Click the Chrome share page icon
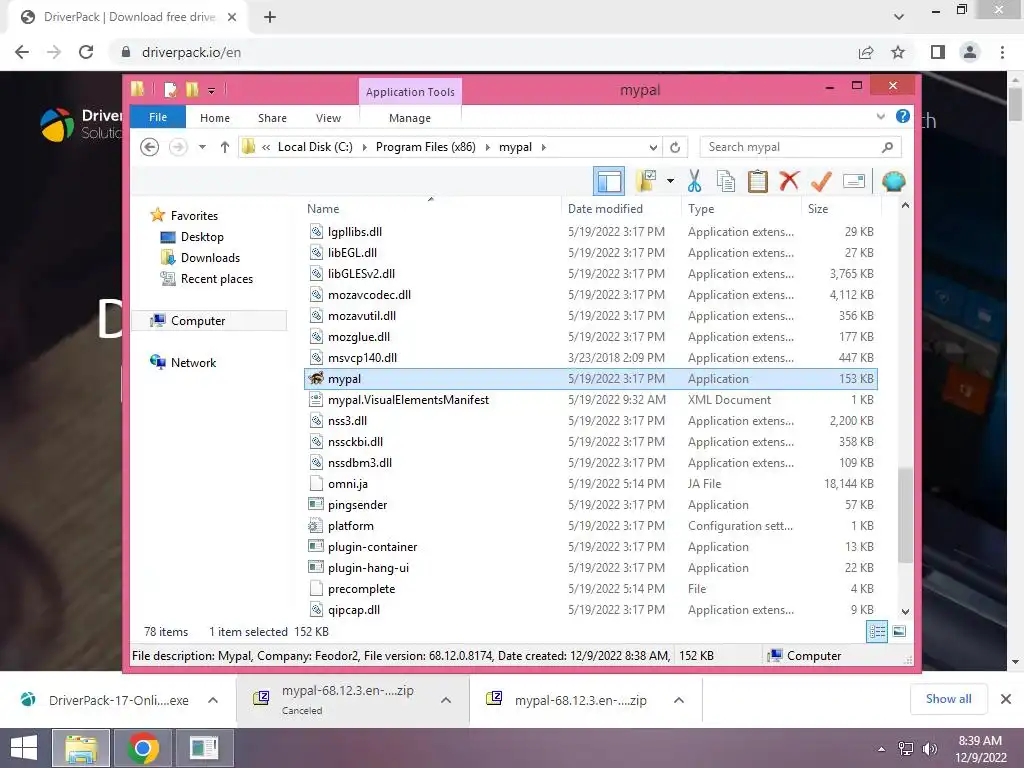 tap(866, 52)
